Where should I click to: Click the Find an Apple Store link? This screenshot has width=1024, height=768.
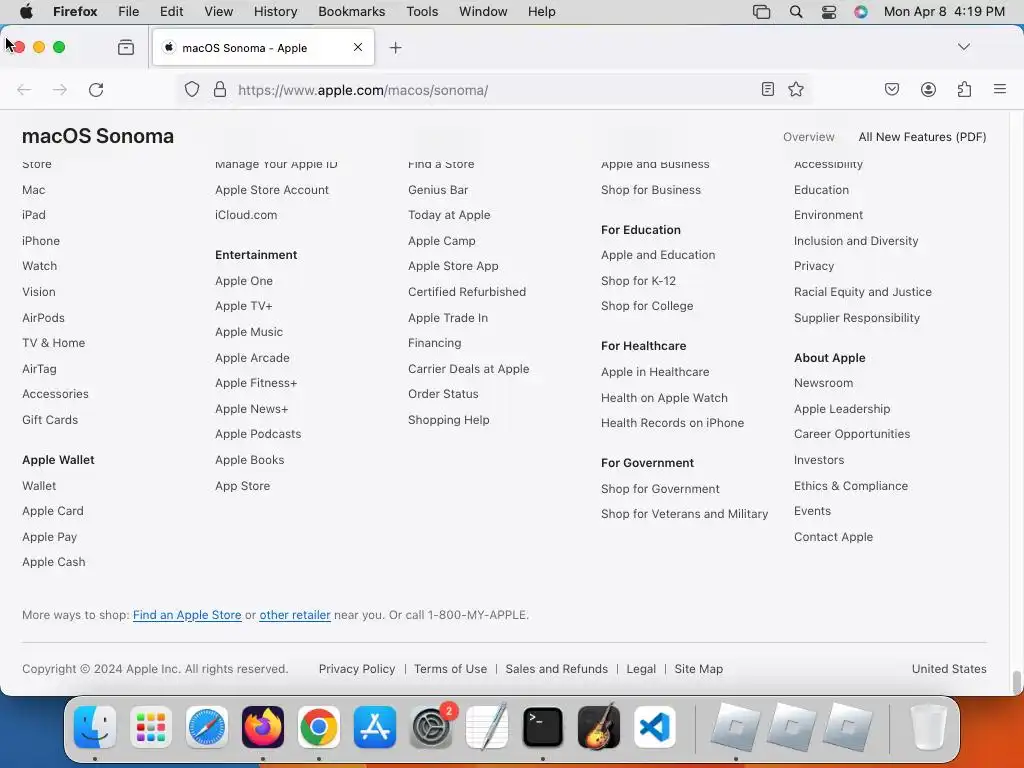point(187,615)
